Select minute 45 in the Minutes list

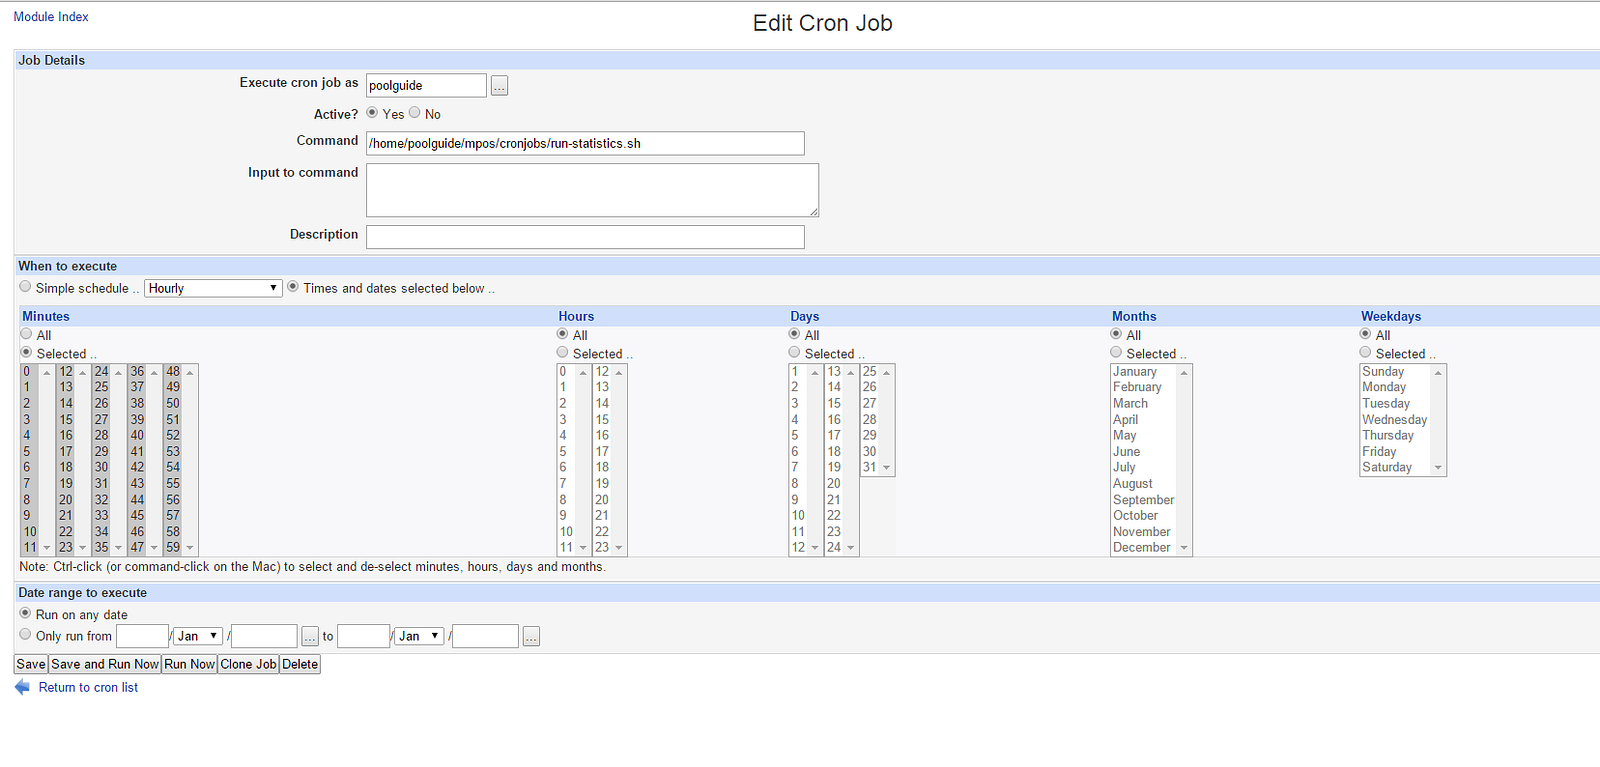coord(137,516)
